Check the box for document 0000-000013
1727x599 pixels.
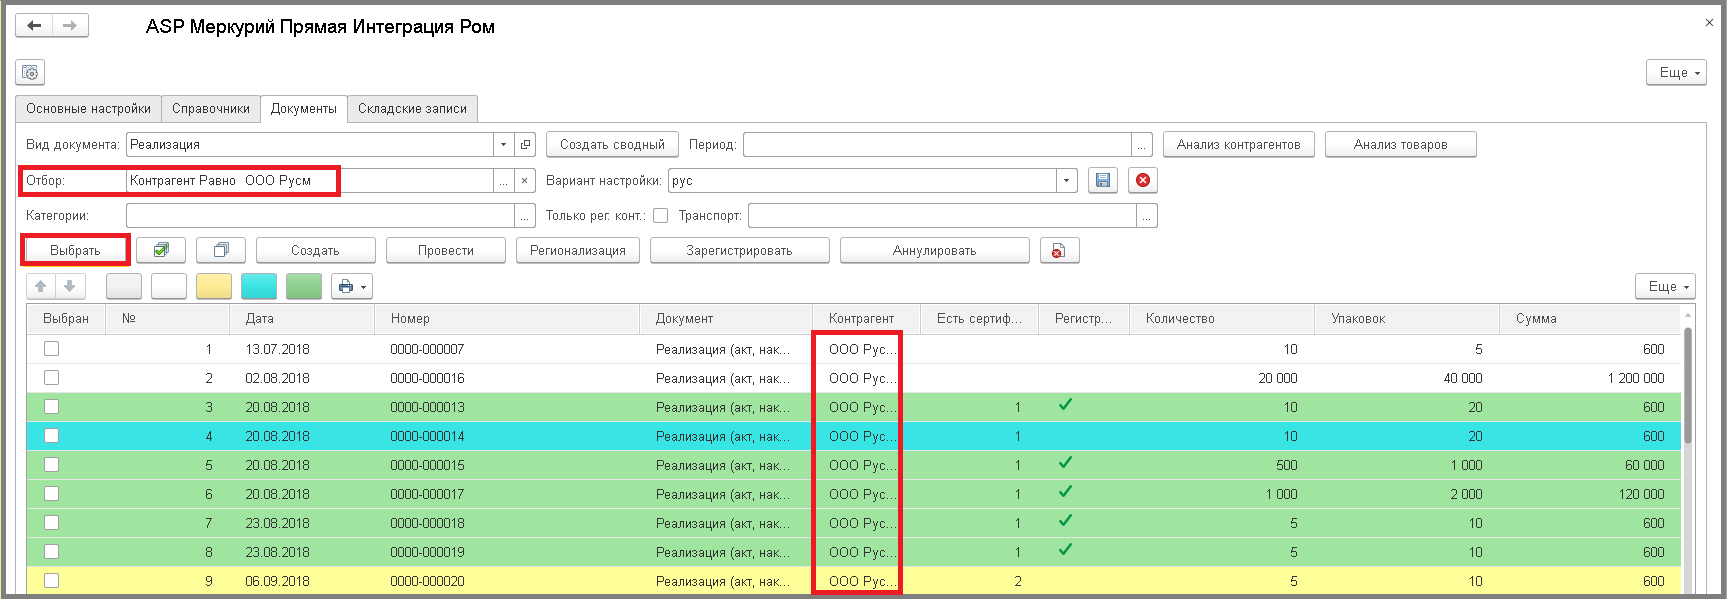[51, 407]
